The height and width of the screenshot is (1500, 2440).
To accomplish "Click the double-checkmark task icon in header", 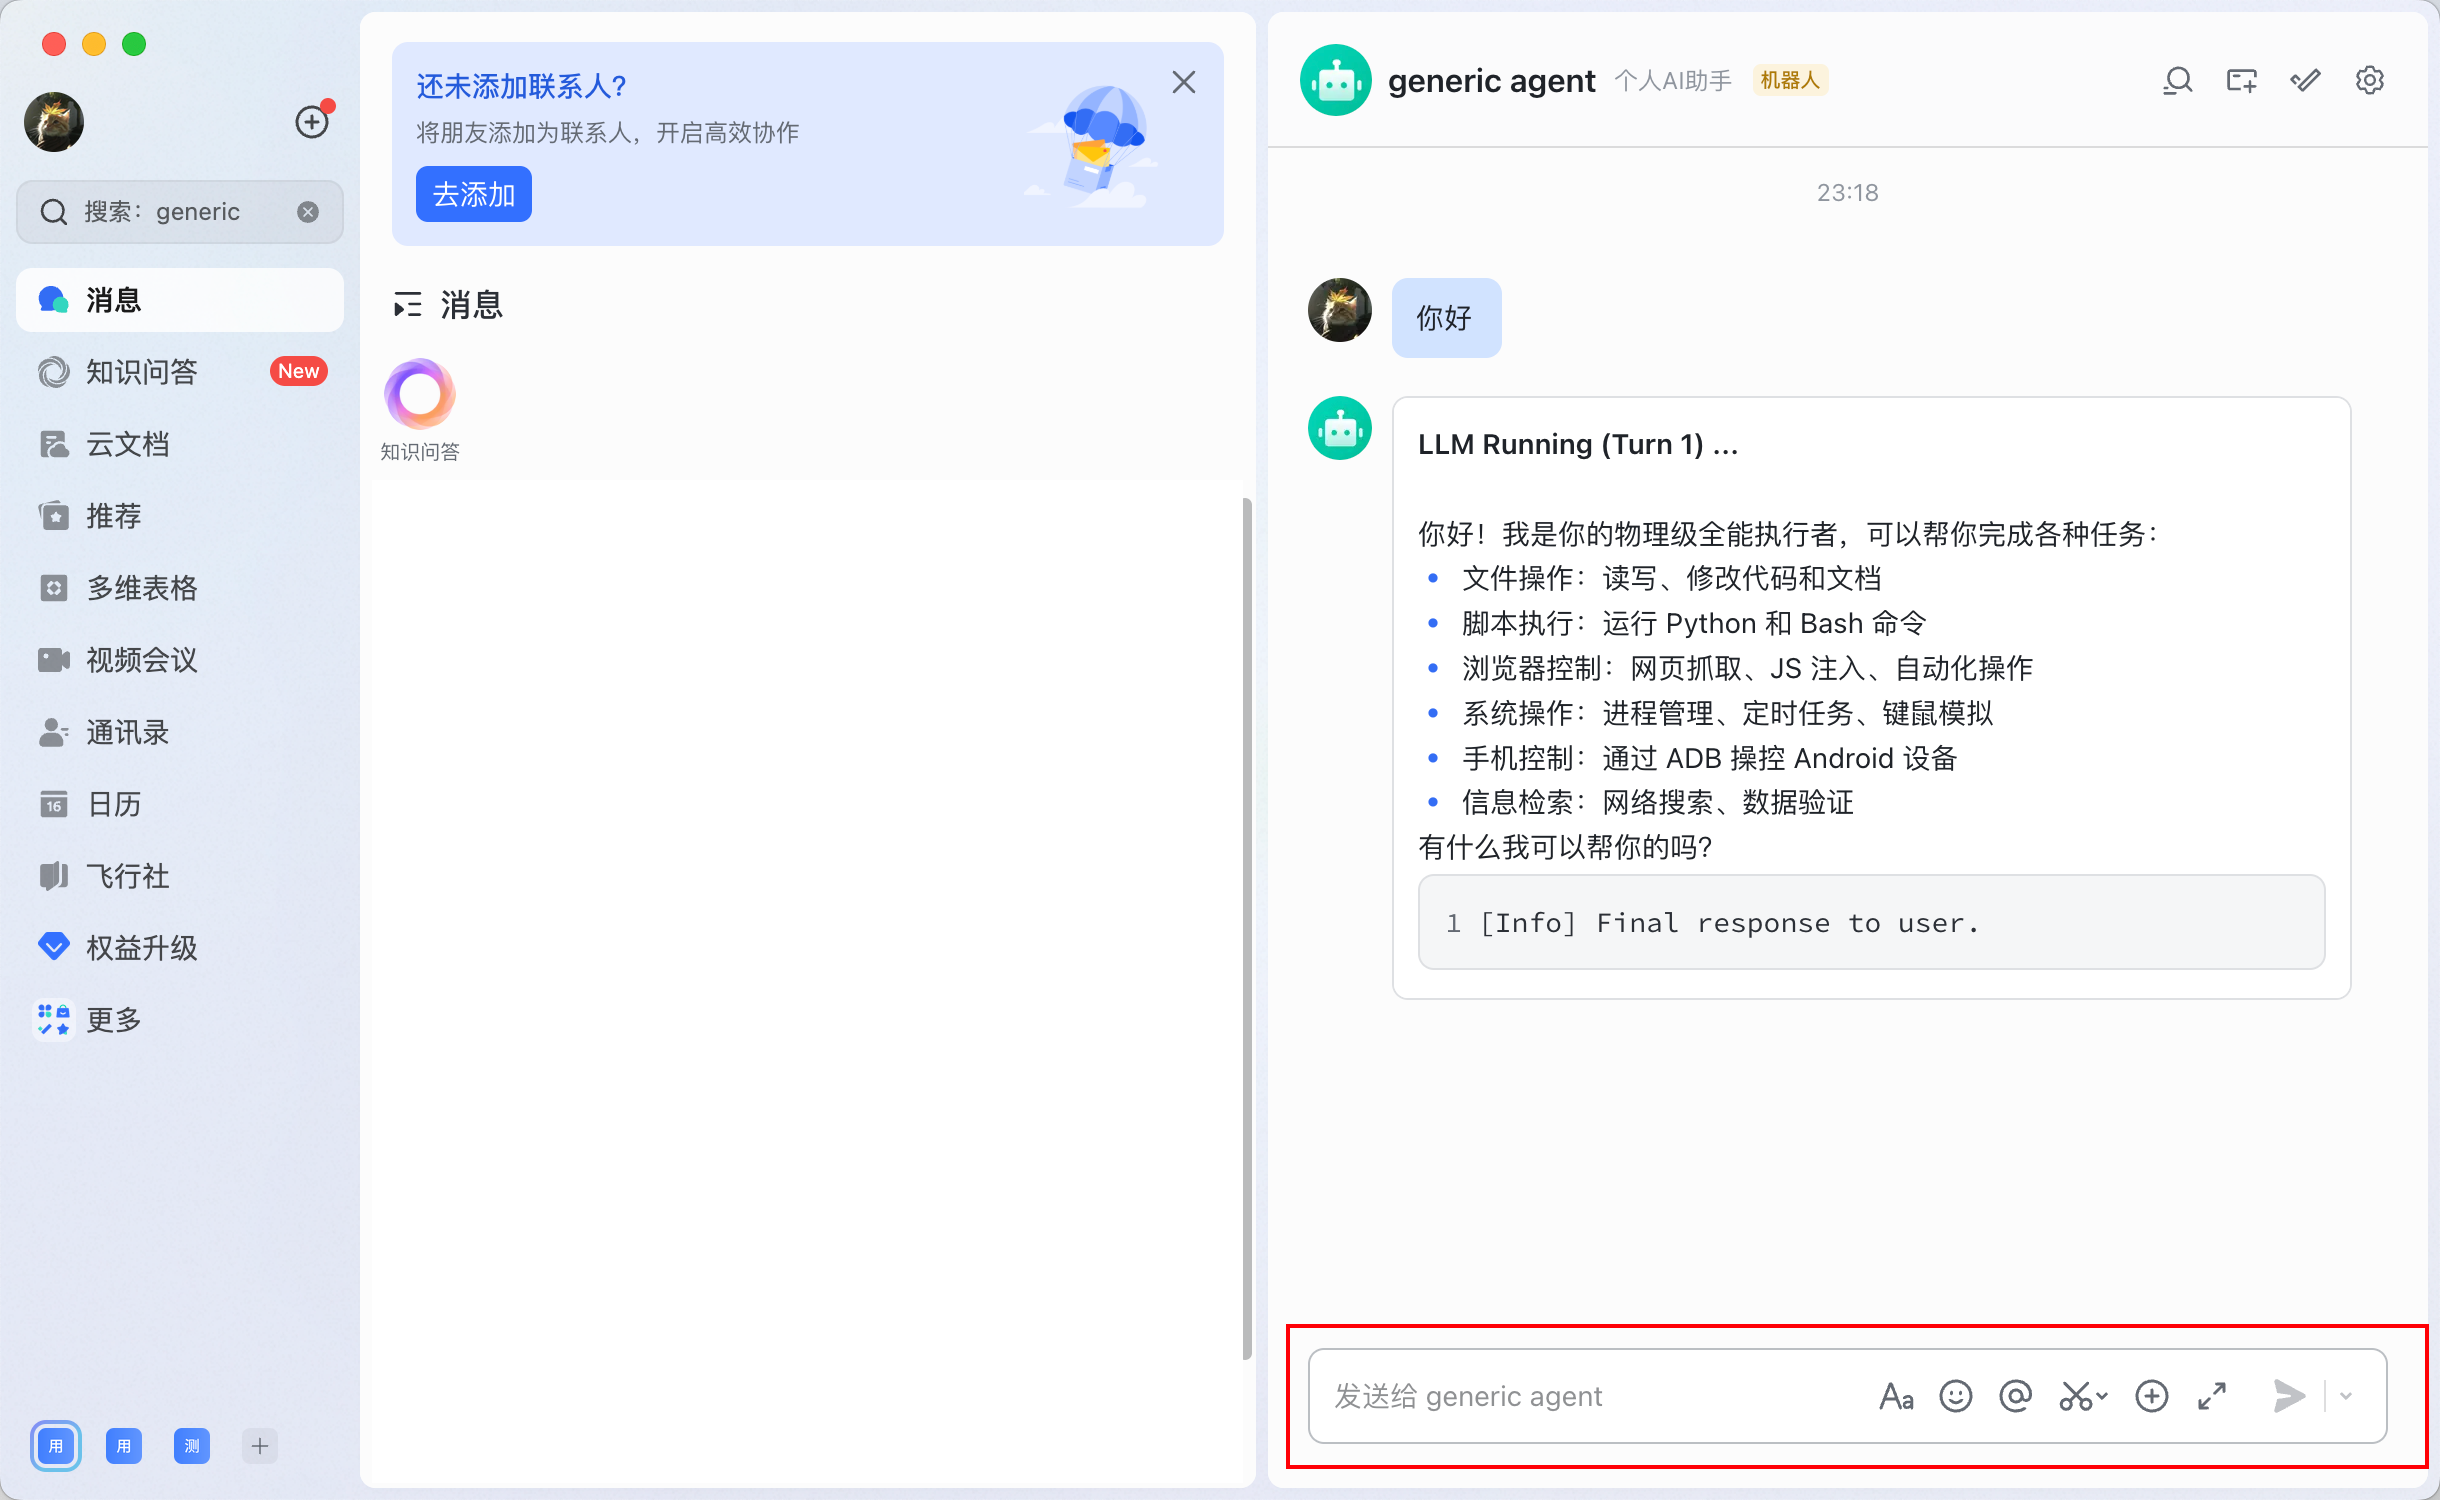I will tap(2305, 80).
